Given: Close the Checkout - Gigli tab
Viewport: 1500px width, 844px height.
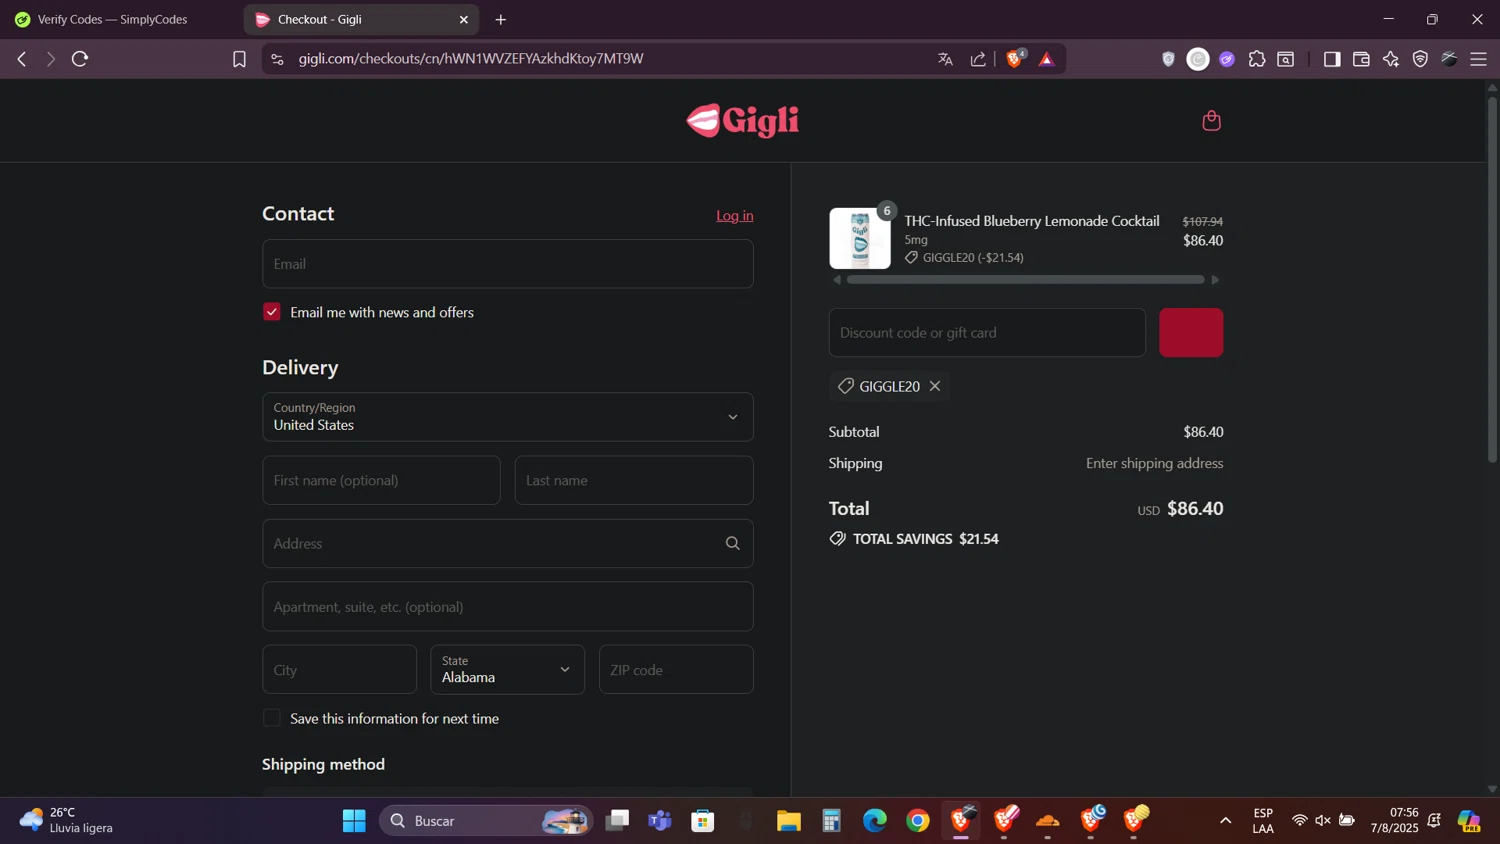Looking at the screenshot, I should click(464, 19).
